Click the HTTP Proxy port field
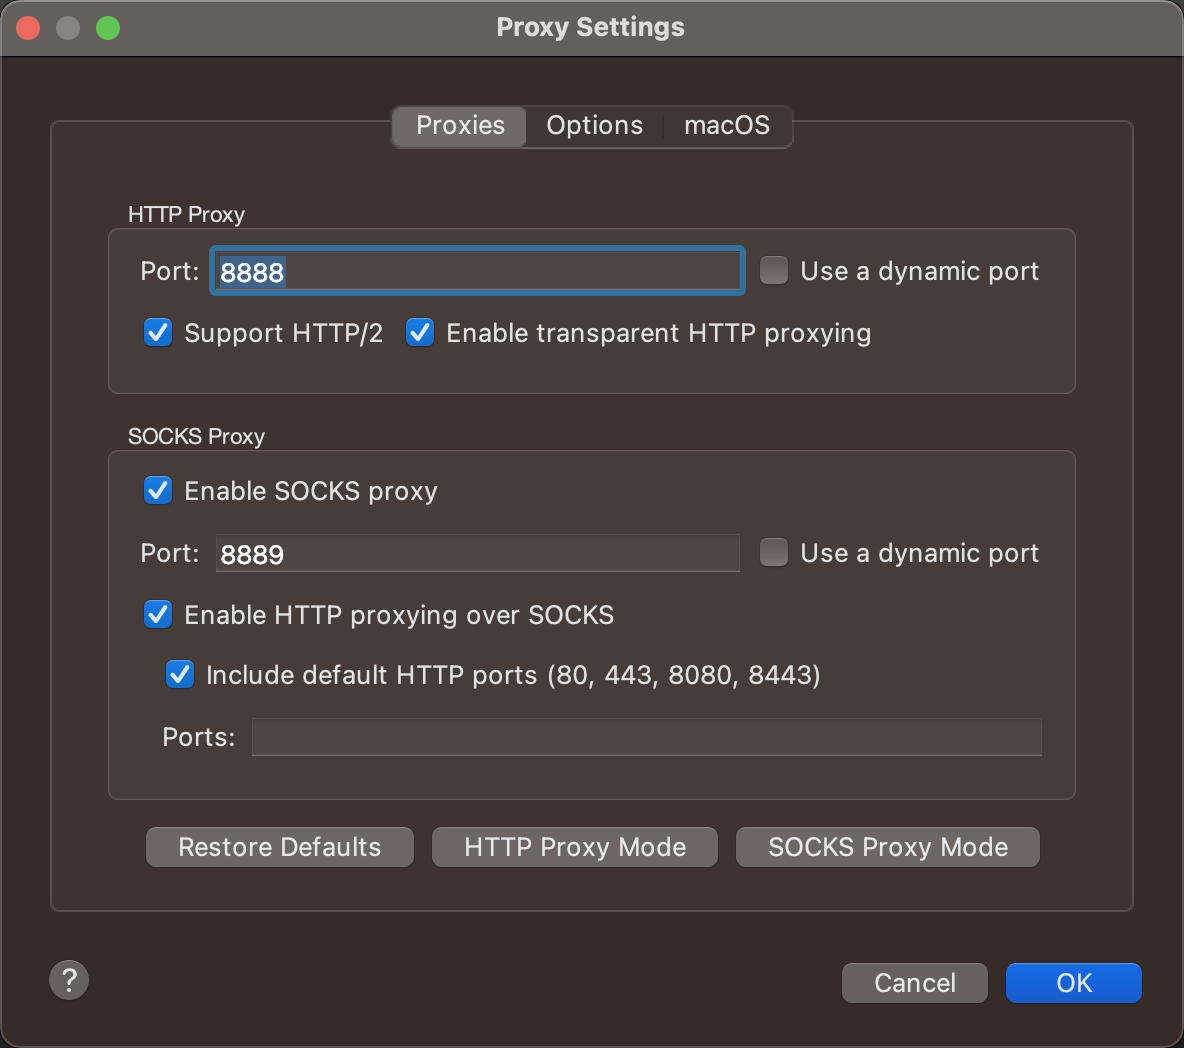This screenshot has width=1184, height=1048. pyautogui.click(x=477, y=272)
